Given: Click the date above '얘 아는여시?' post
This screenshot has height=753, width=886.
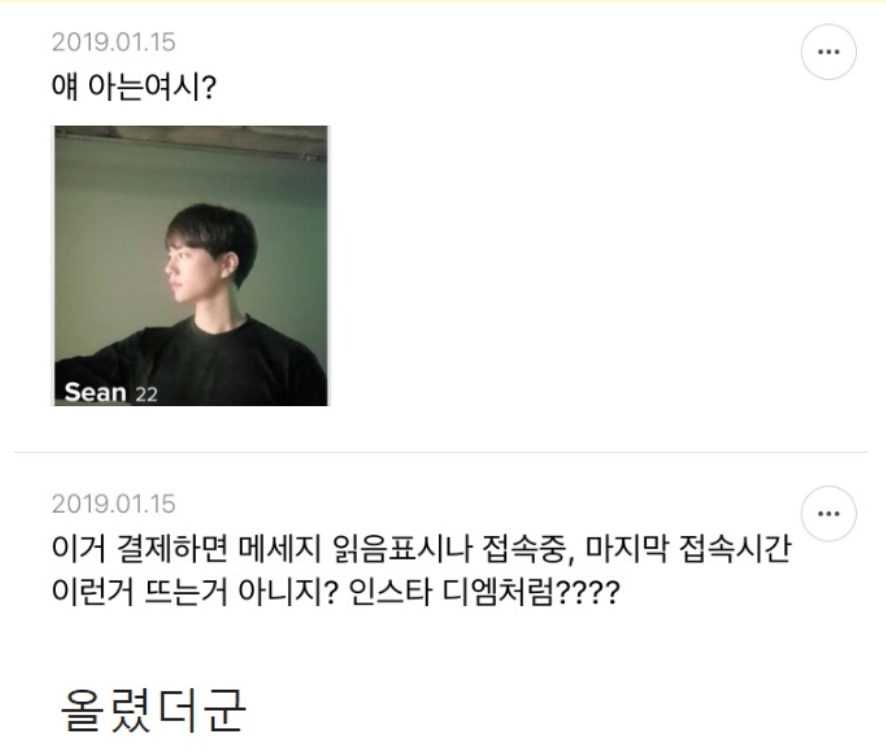Looking at the screenshot, I should [x=114, y=42].
